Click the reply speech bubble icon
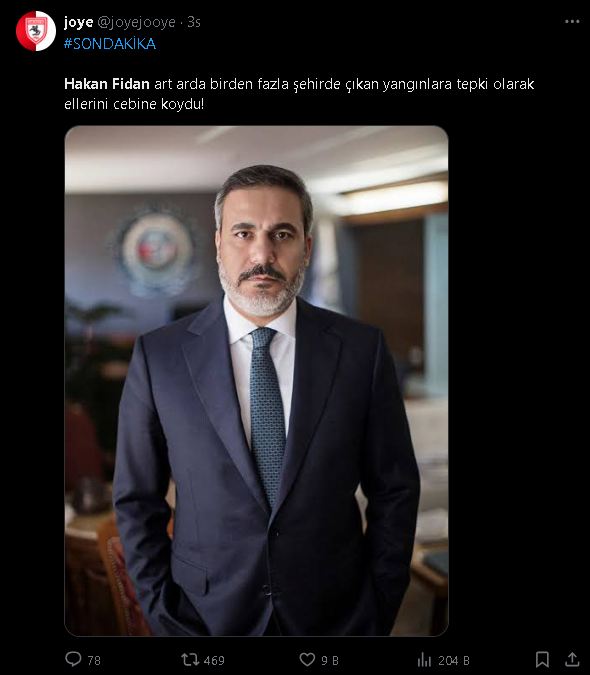 (x=73, y=659)
